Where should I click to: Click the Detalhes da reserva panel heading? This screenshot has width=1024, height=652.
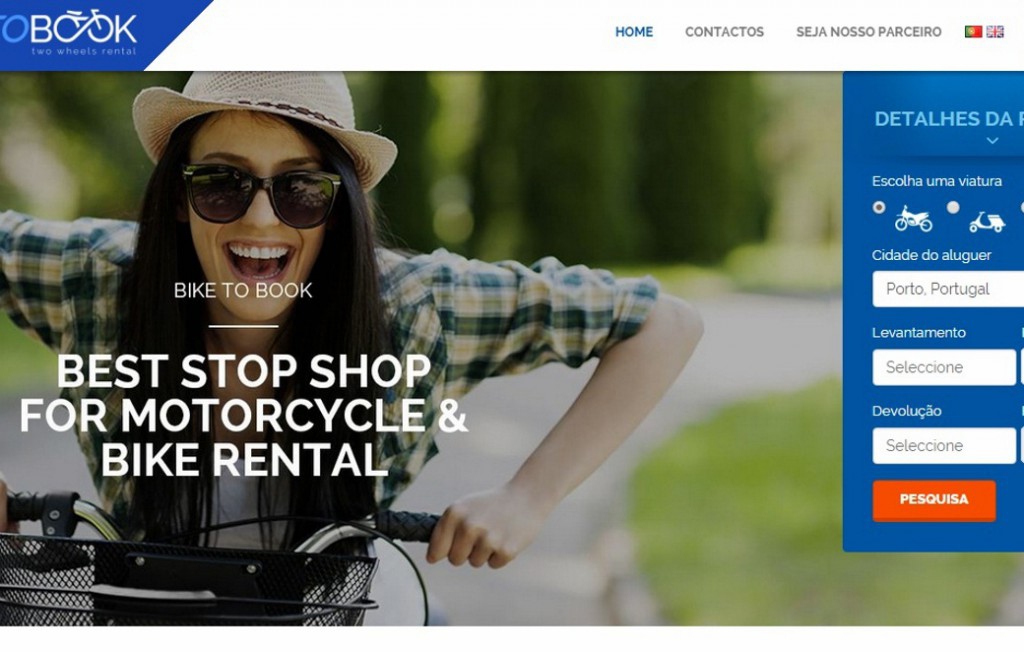949,119
